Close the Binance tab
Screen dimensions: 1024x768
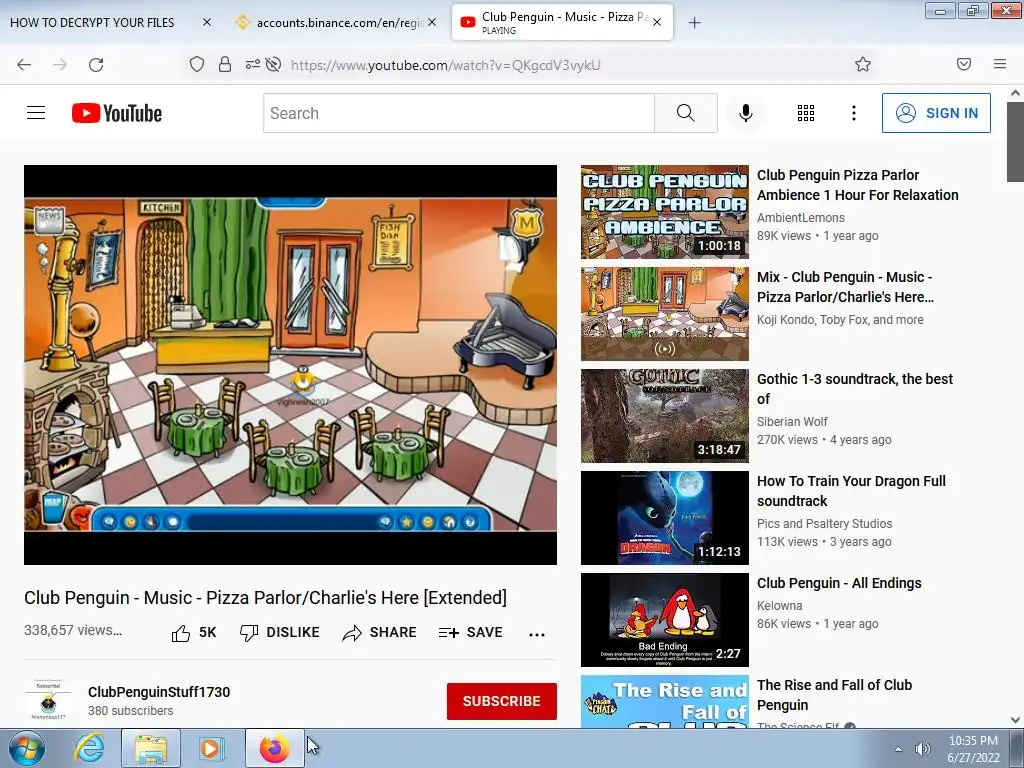click(x=432, y=22)
